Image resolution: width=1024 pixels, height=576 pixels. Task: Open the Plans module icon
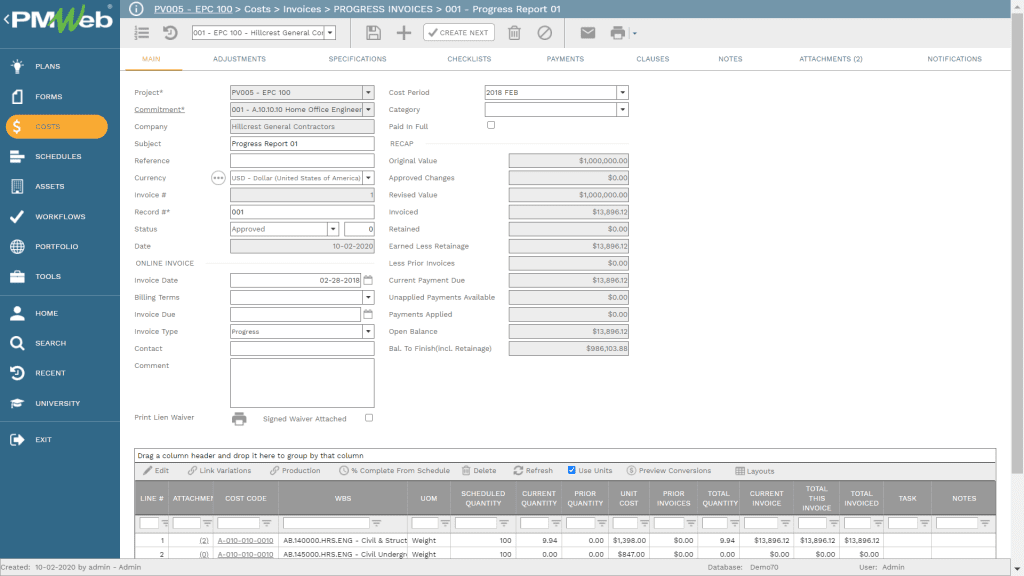pyautogui.click(x=18, y=66)
